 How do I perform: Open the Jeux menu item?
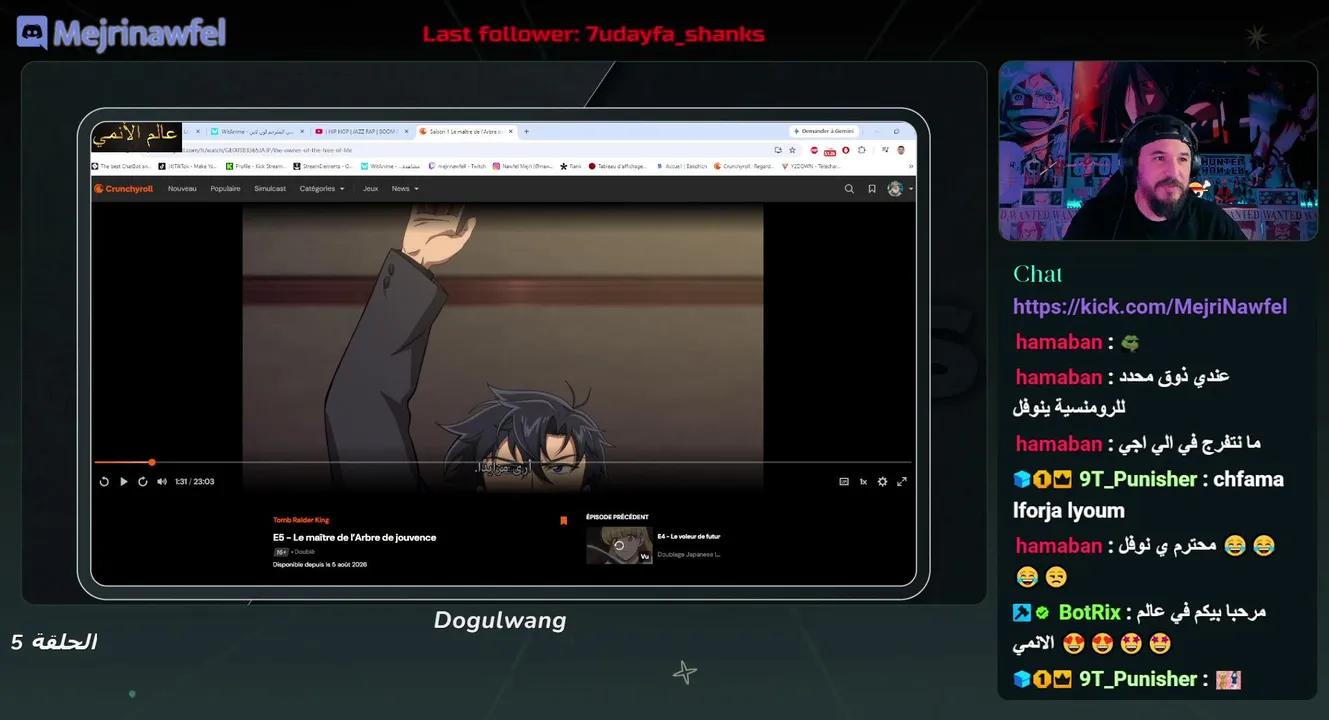pos(370,188)
